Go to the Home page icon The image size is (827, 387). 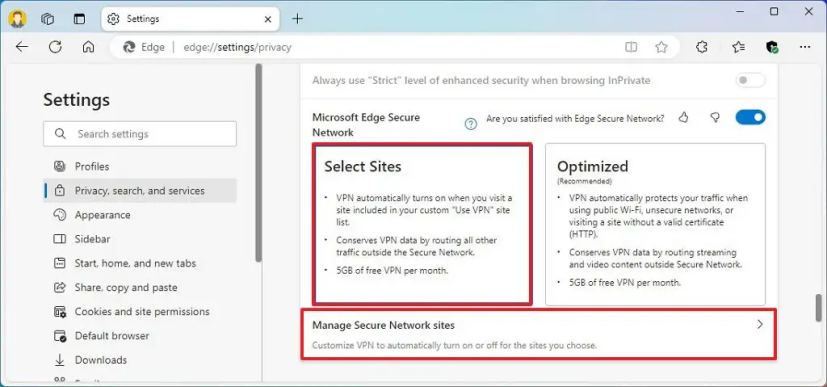click(88, 47)
